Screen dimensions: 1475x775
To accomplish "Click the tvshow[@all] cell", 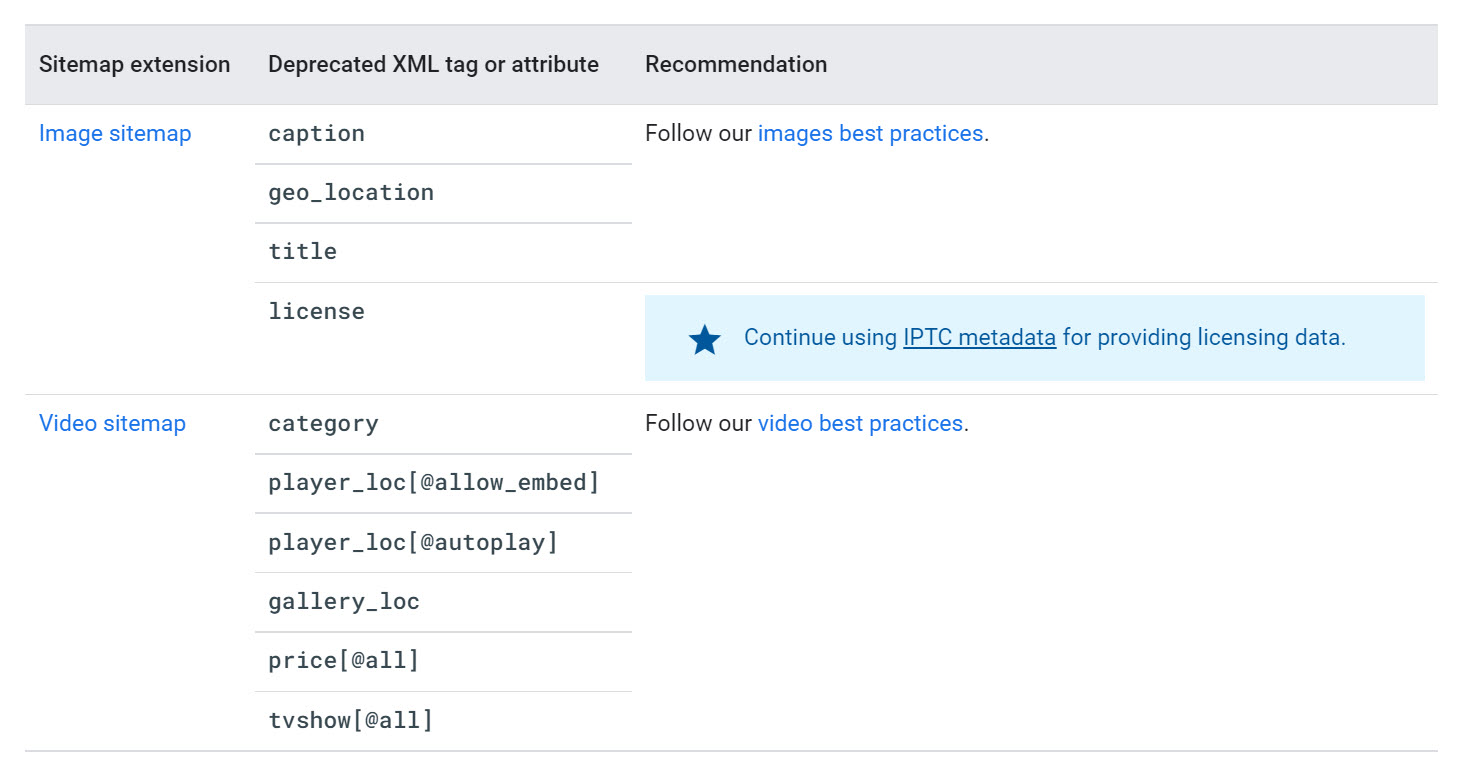I will click(x=351, y=720).
